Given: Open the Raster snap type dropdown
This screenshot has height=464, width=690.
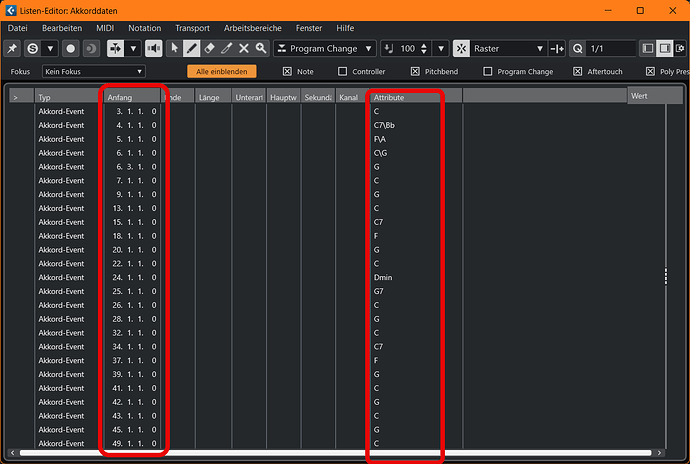Looking at the screenshot, I should coord(508,48).
